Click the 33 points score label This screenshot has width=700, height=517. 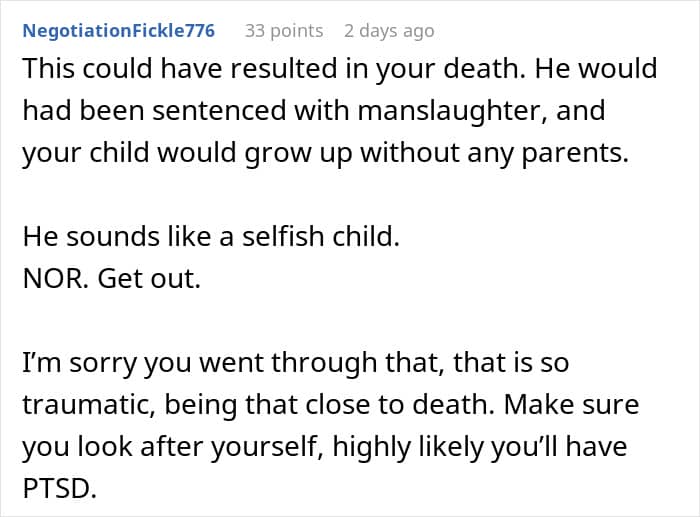click(x=284, y=31)
